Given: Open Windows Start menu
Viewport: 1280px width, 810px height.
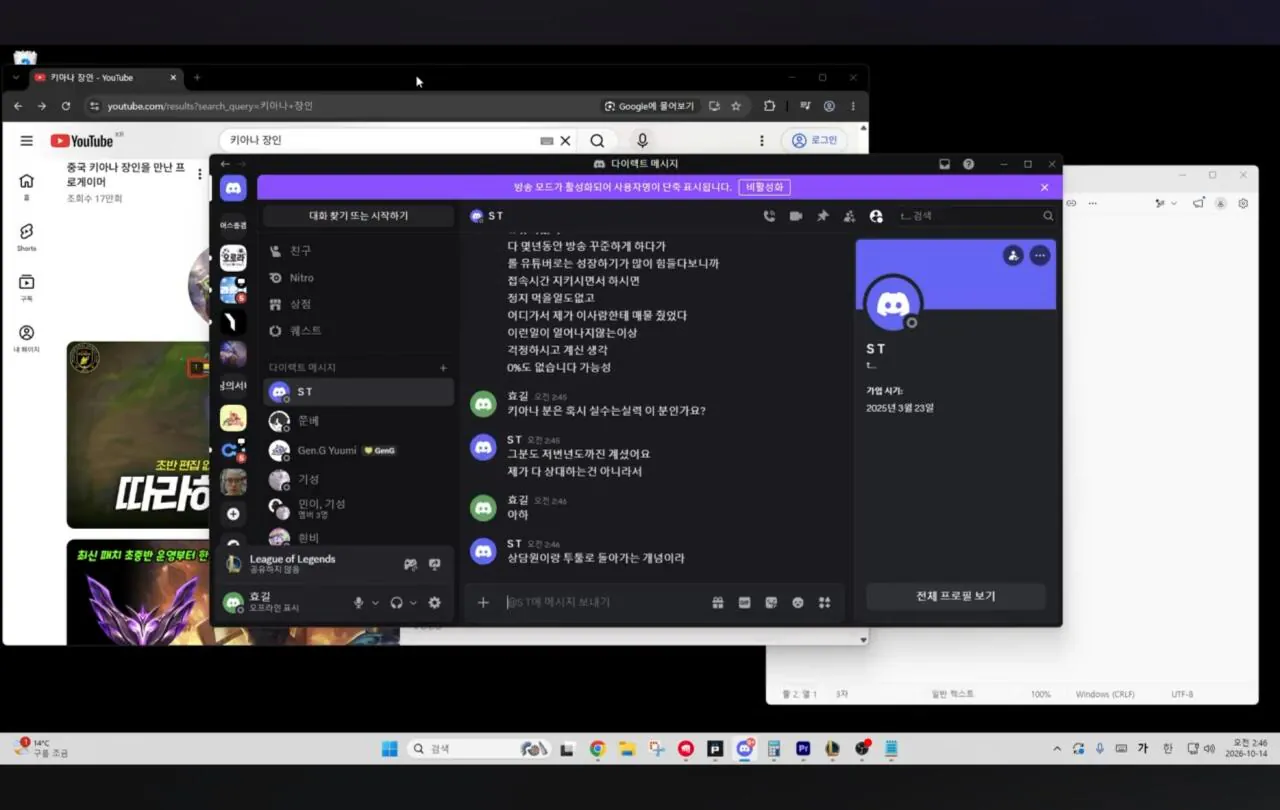Looking at the screenshot, I should coord(389,749).
